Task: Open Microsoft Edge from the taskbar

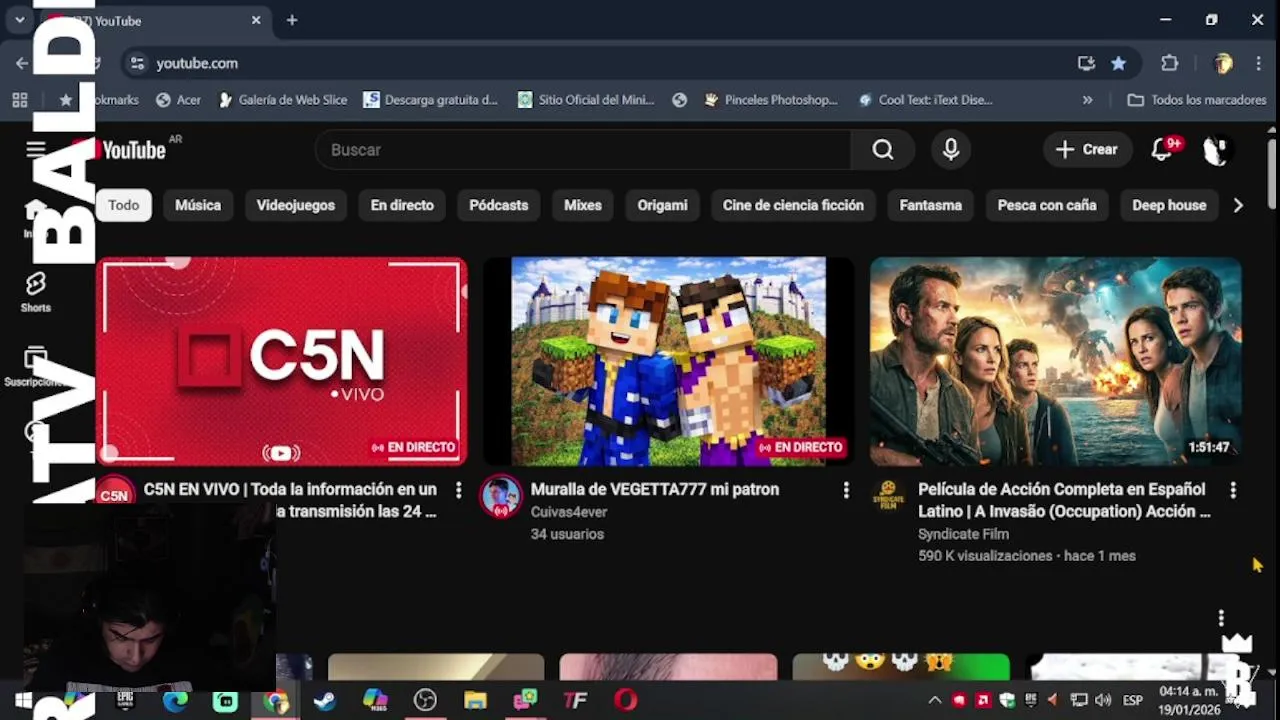Action: point(175,700)
